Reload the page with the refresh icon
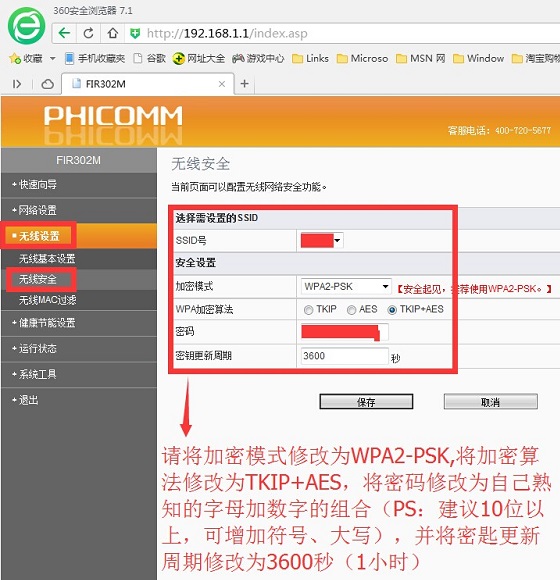 tap(88, 33)
